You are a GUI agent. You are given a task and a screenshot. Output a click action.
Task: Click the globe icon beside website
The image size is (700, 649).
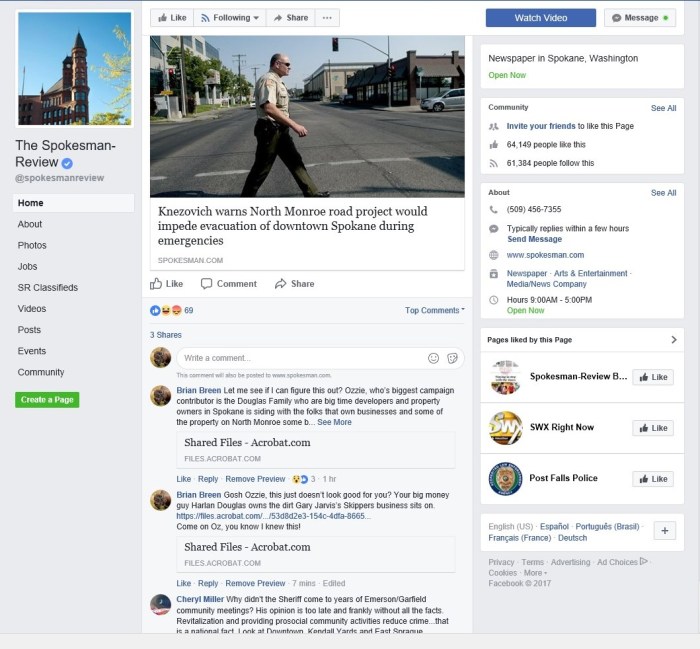[x=494, y=255]
